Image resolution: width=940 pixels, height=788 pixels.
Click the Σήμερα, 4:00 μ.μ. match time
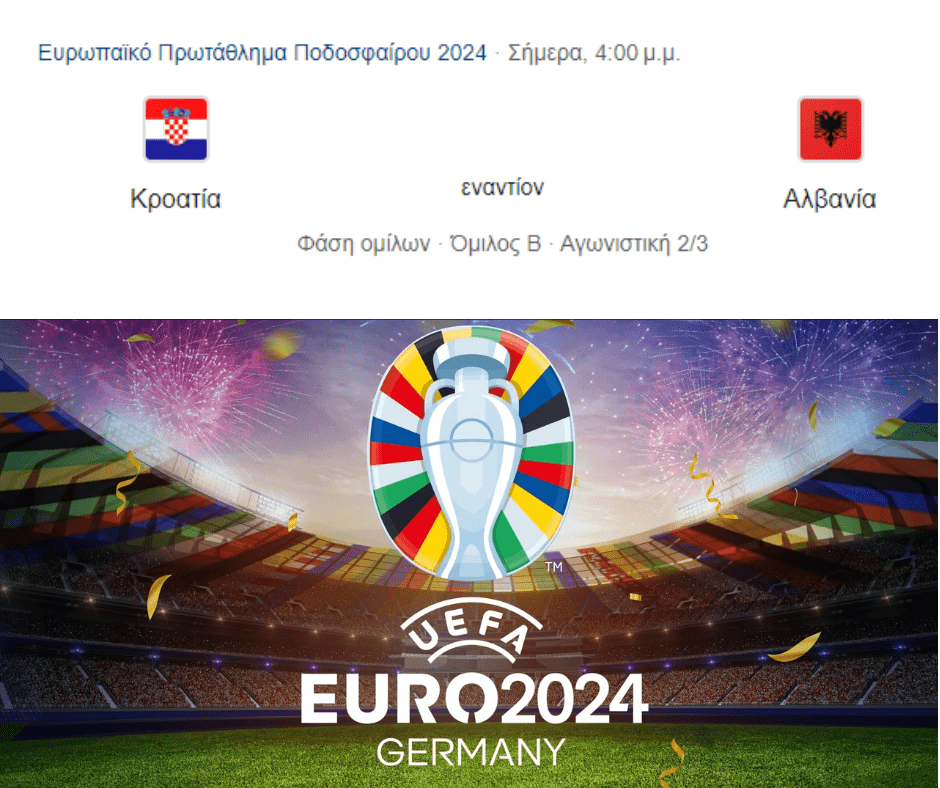click(594, 53)
